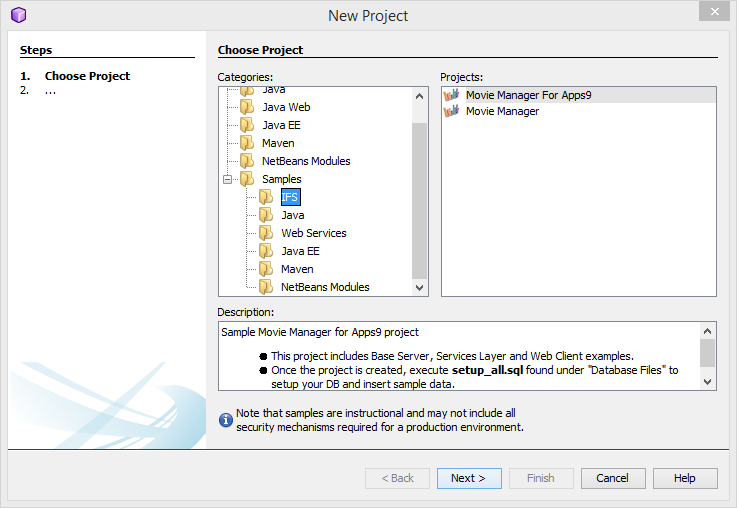Select Web Services under Samples
This screenshot has width=737, height=508.
pyautogui.click(x=314, y=233)
